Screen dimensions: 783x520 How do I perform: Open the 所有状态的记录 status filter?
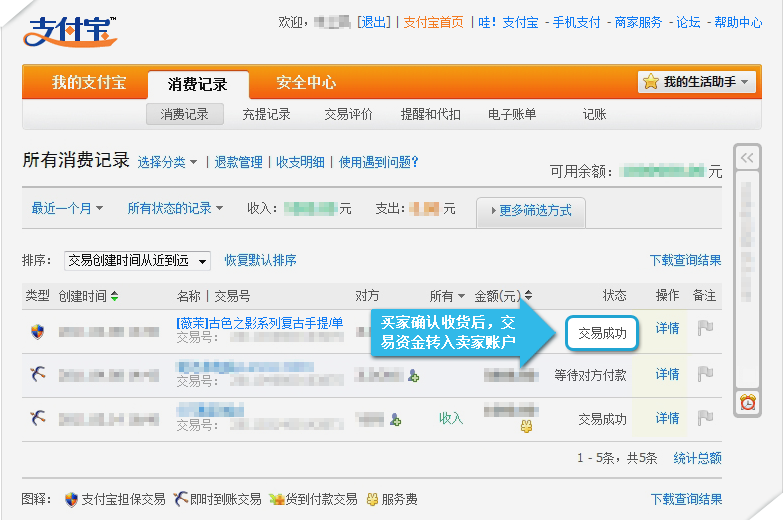click(174, 208)
